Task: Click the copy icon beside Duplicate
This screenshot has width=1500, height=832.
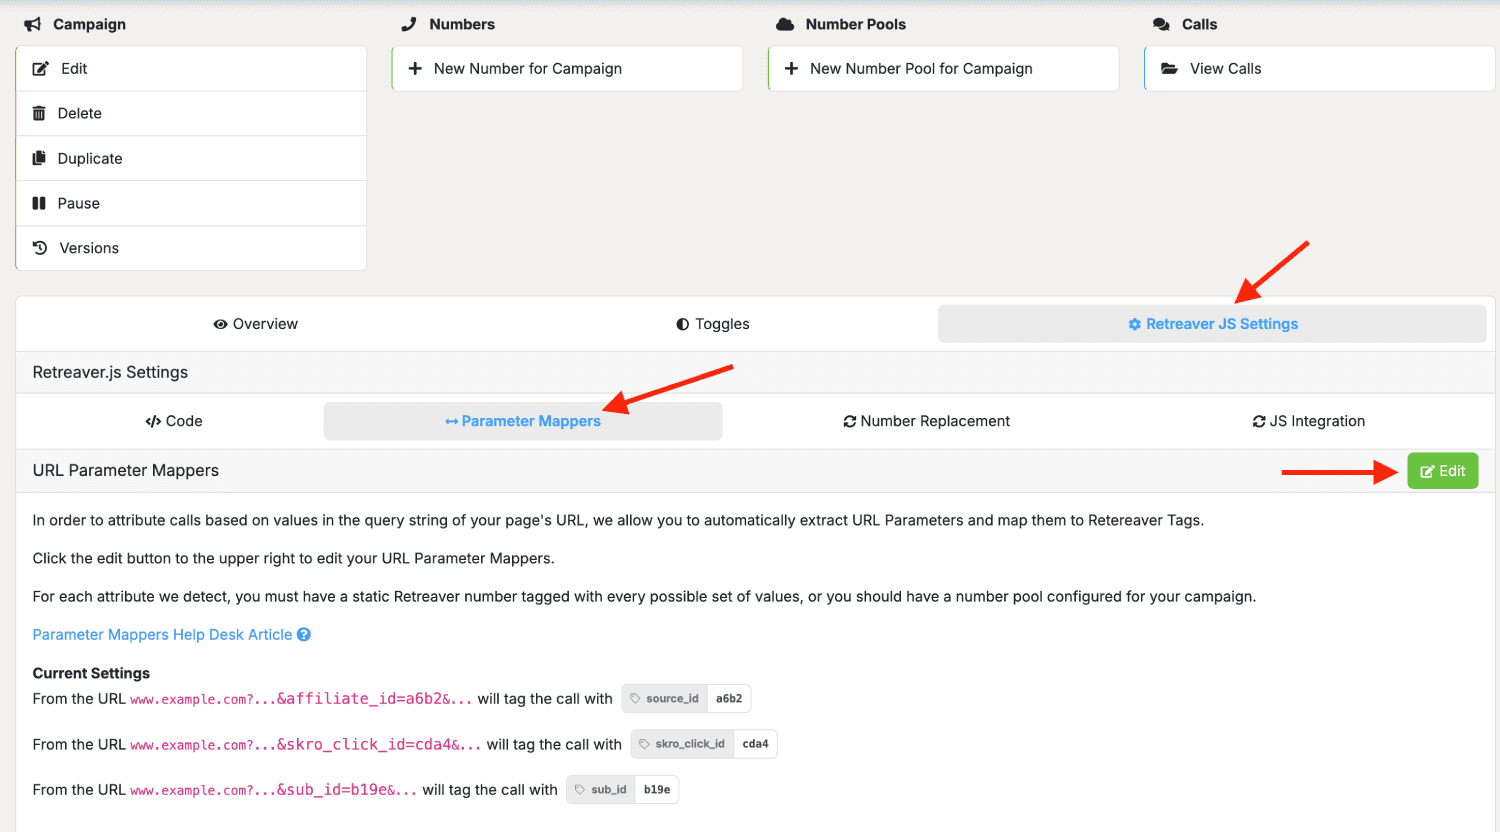Action: click(x=39, y=158)
